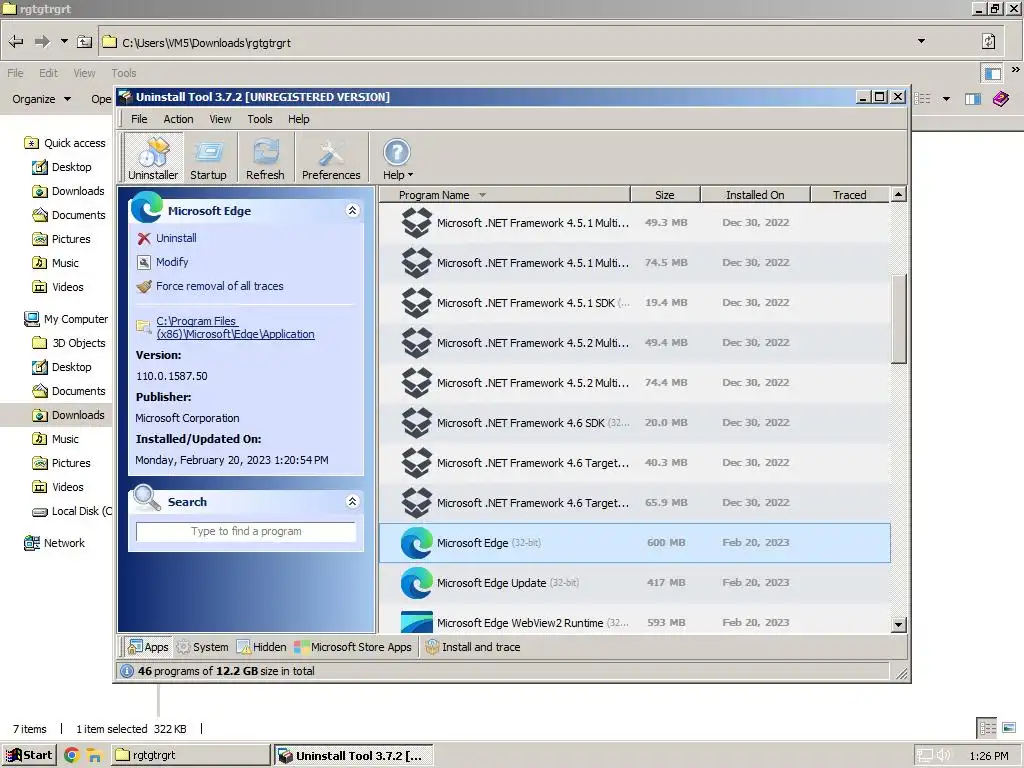Switch Explorer to large icons view
Screen dimensions: 1024x768
click(1009, 728)
